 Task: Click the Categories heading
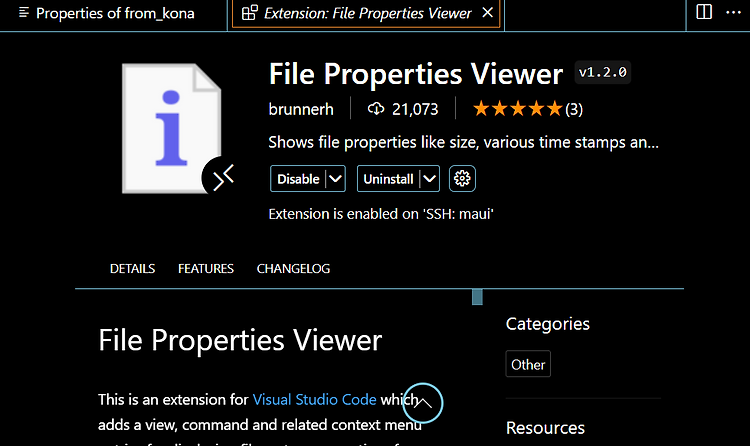(548, 324)
